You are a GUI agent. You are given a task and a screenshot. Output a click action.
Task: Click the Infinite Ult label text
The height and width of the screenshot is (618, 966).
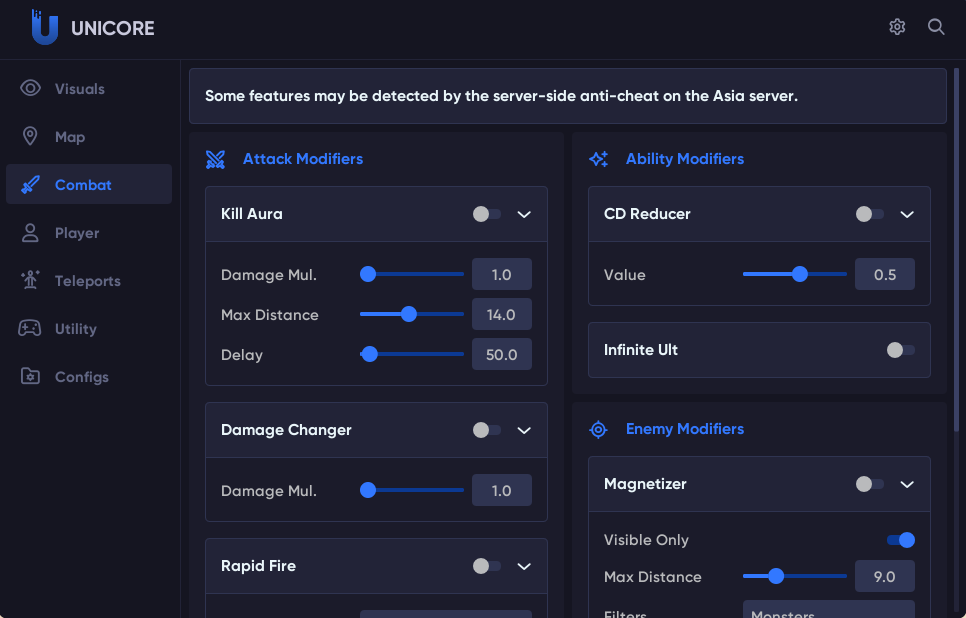tap(641, 350)
